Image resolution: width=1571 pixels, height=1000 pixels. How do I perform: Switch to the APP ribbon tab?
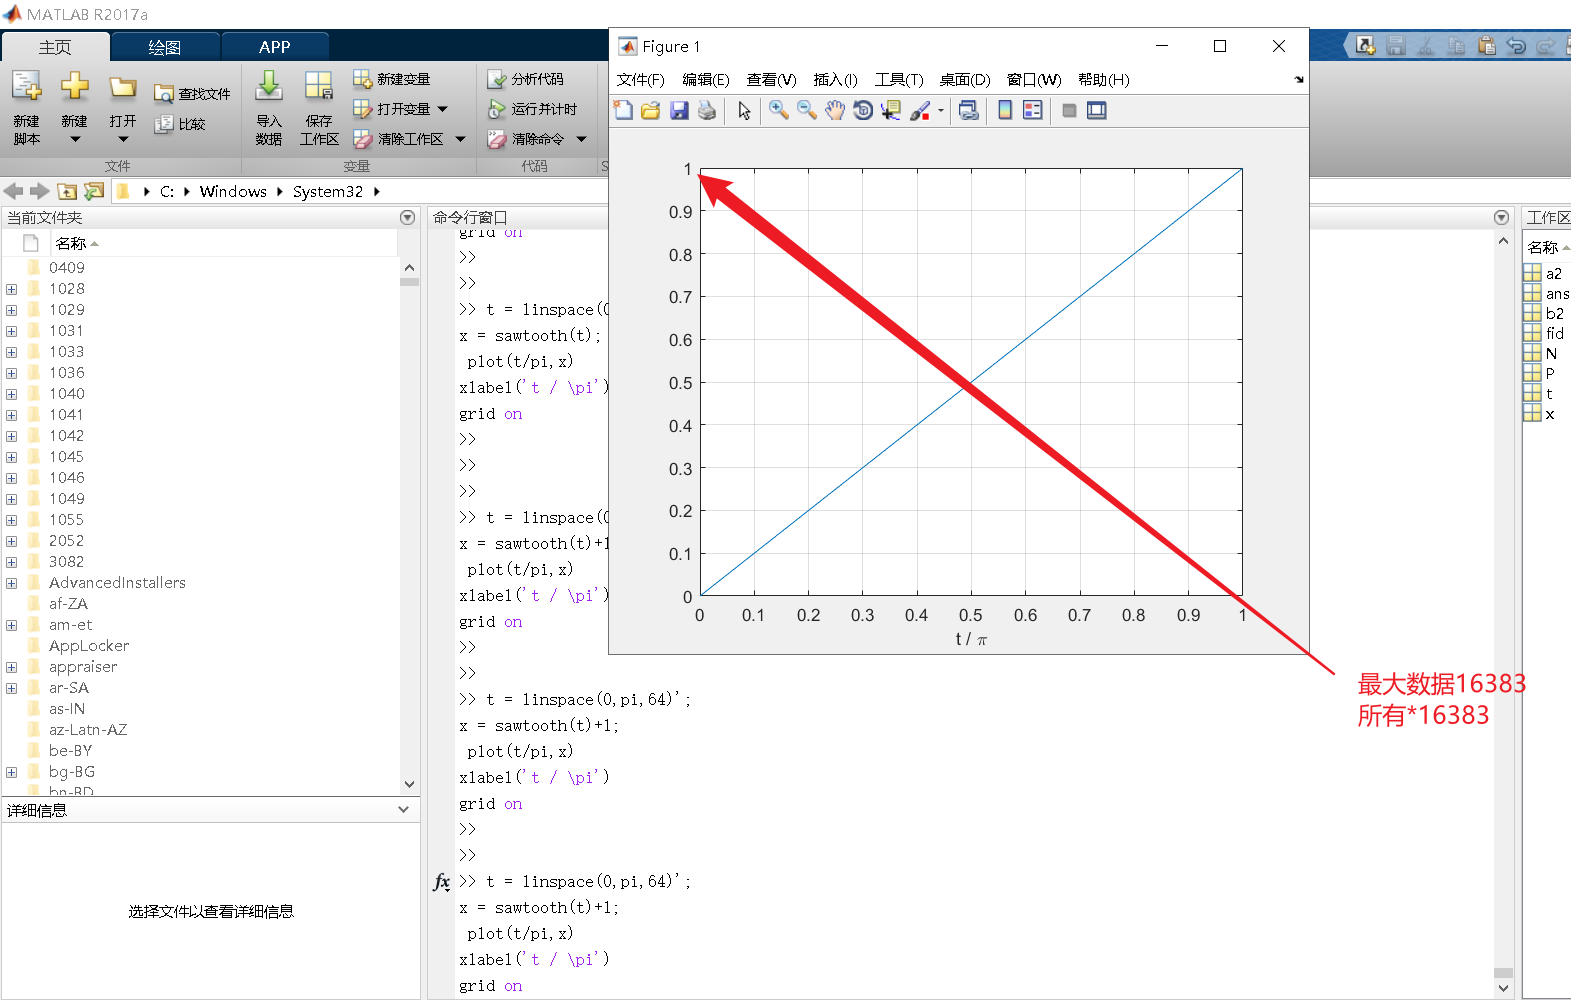pos(275,47)
